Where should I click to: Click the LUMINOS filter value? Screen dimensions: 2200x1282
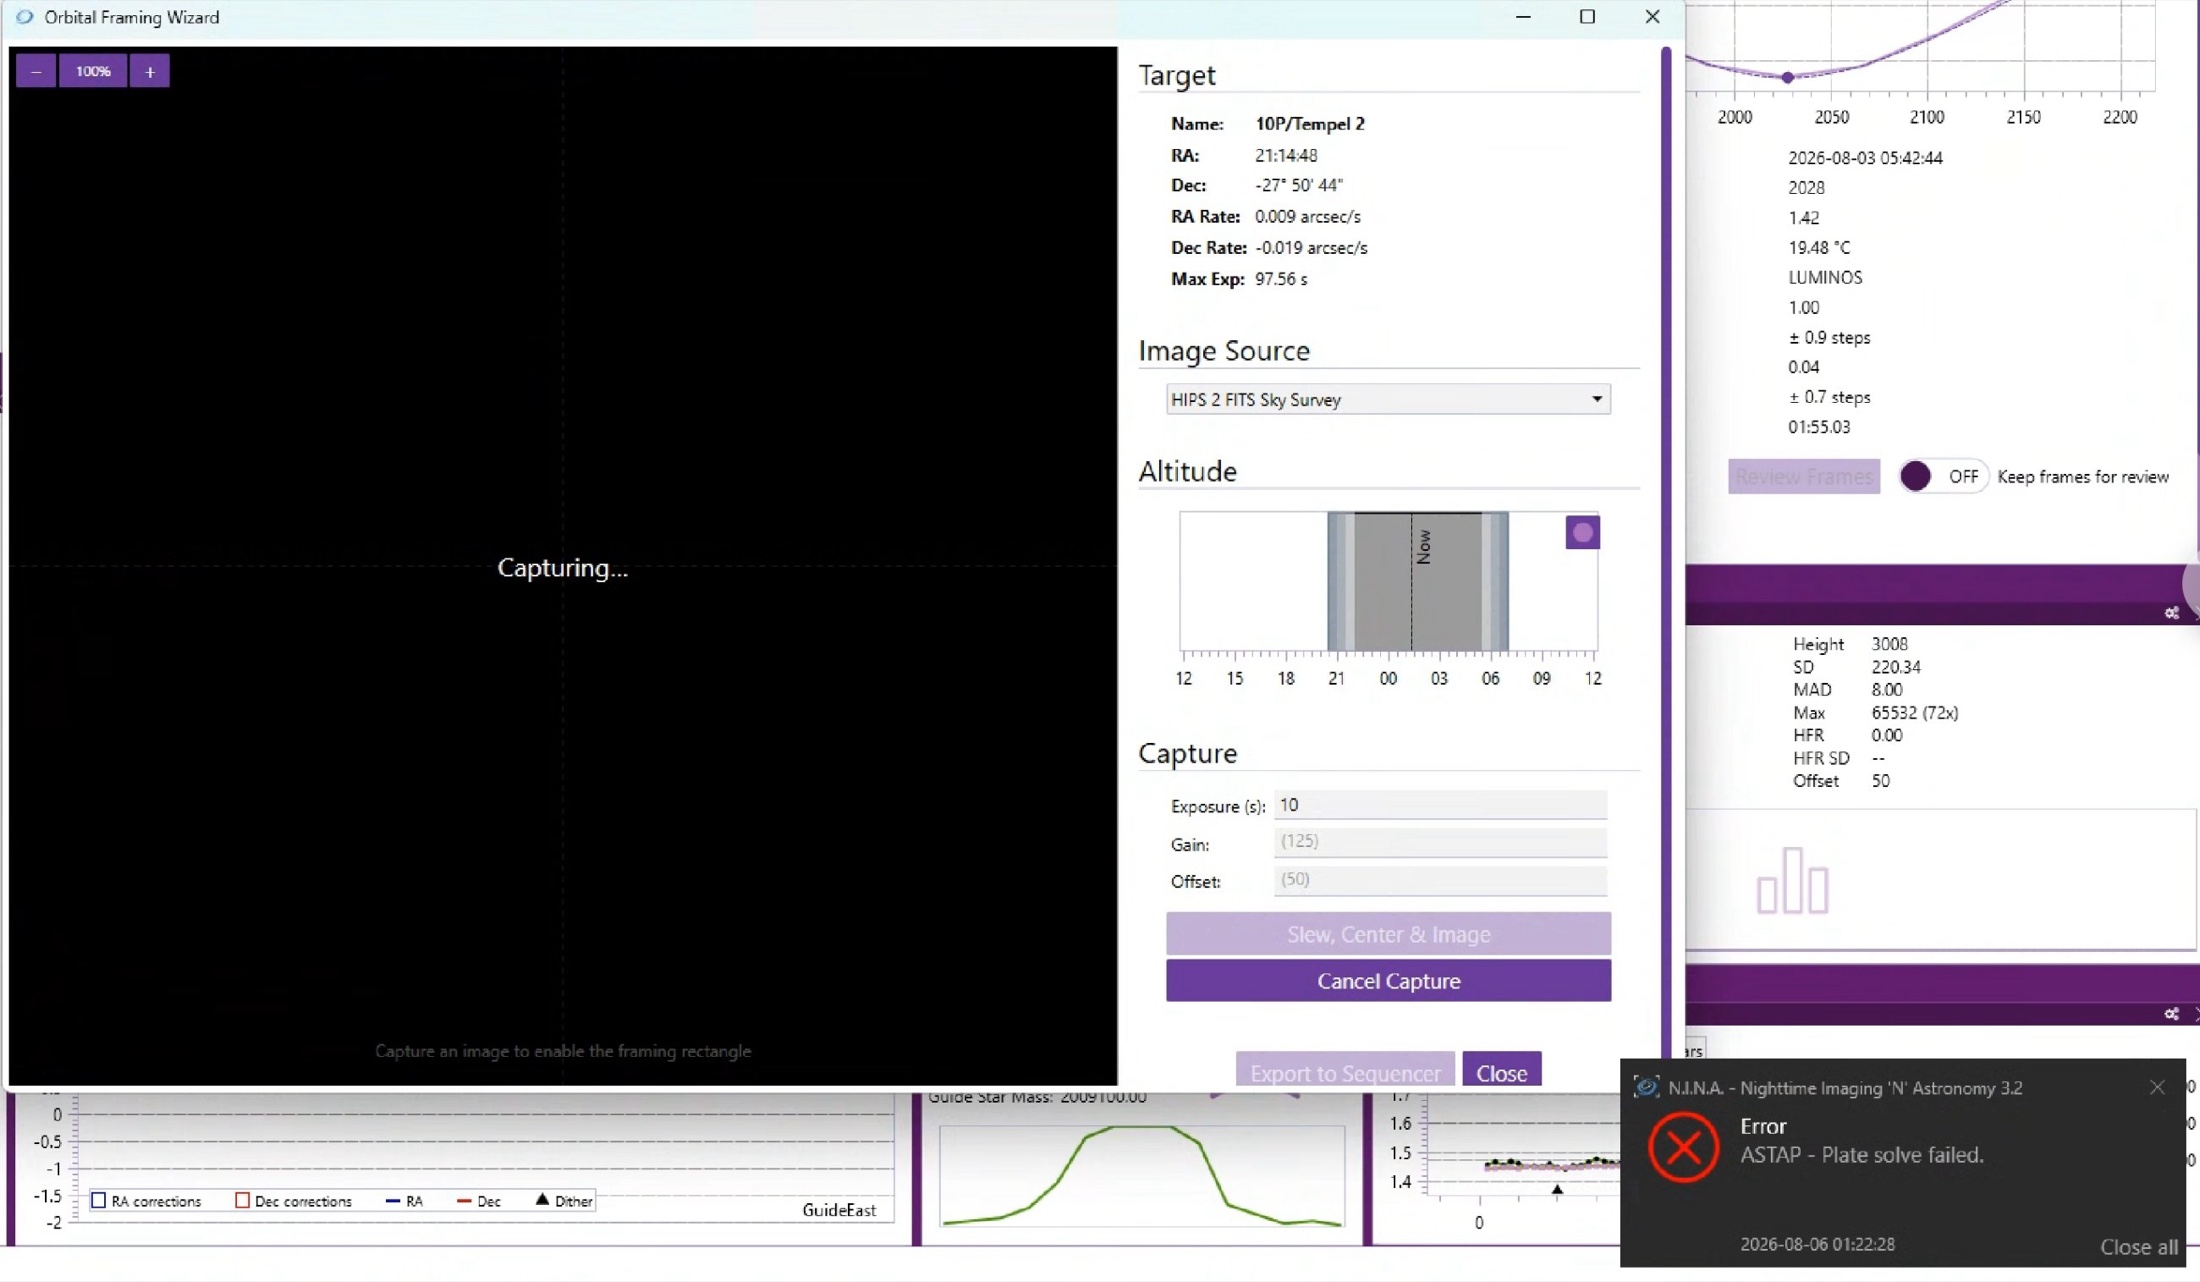pyautogui.click(x=1825, y=277)
